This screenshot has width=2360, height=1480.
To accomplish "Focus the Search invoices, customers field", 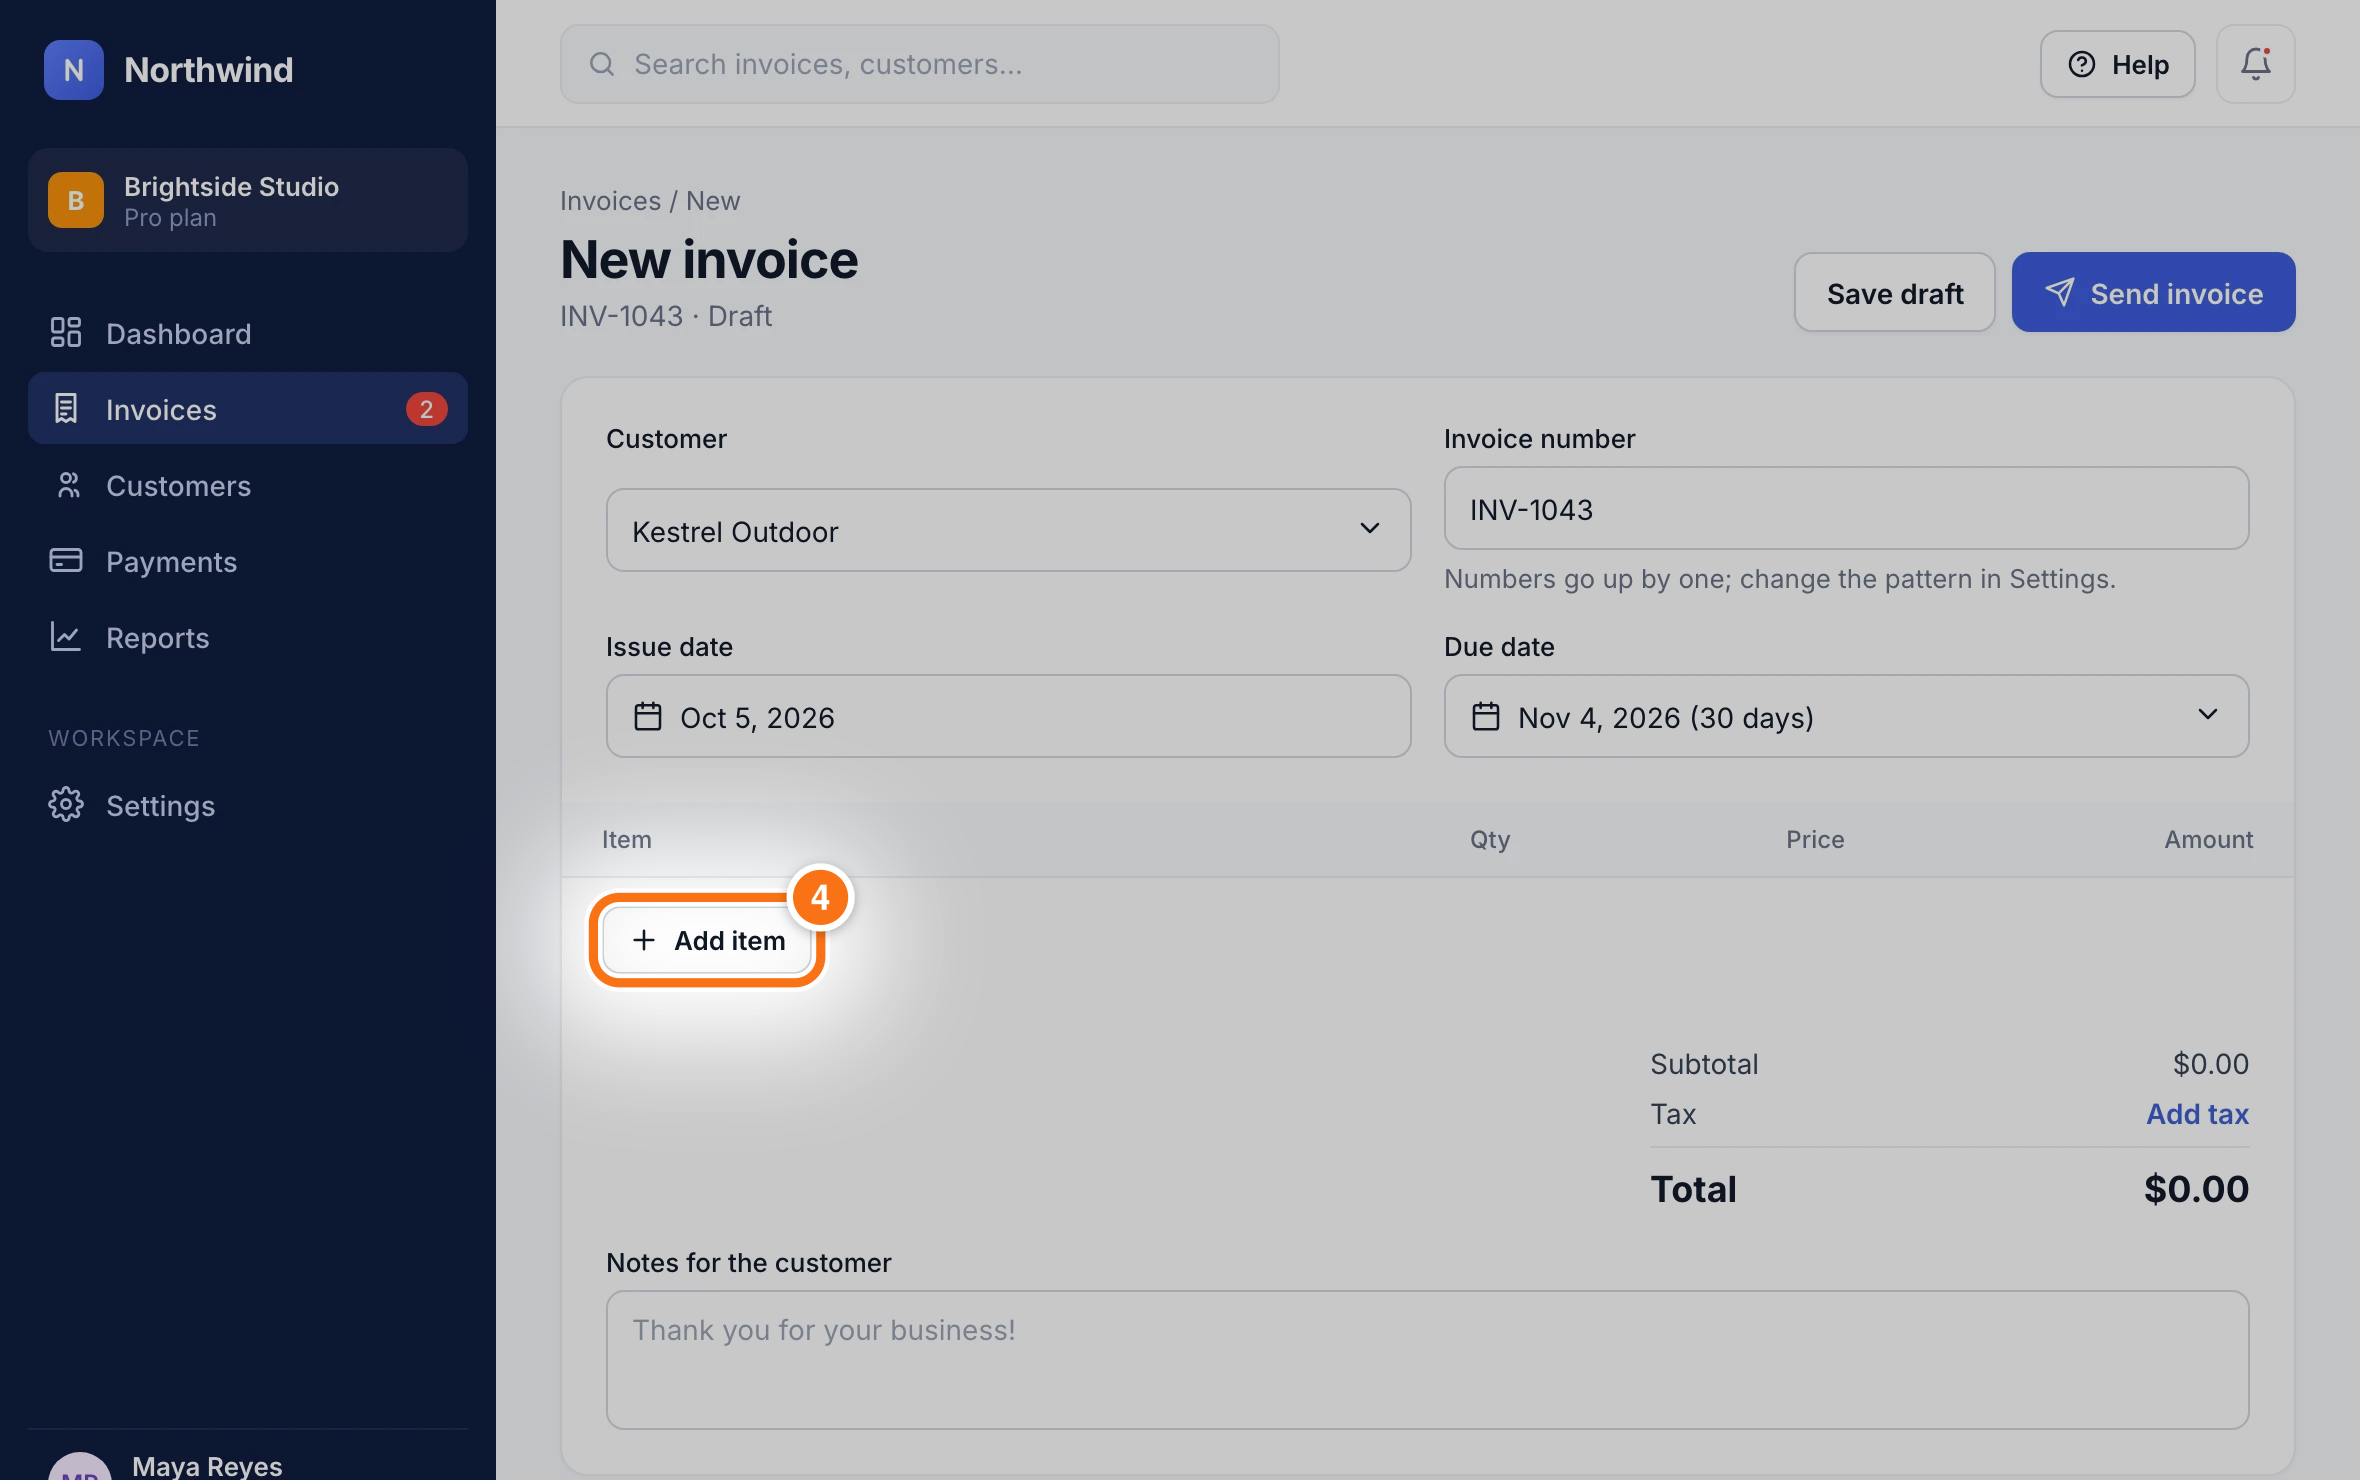I will pos(920,64).
